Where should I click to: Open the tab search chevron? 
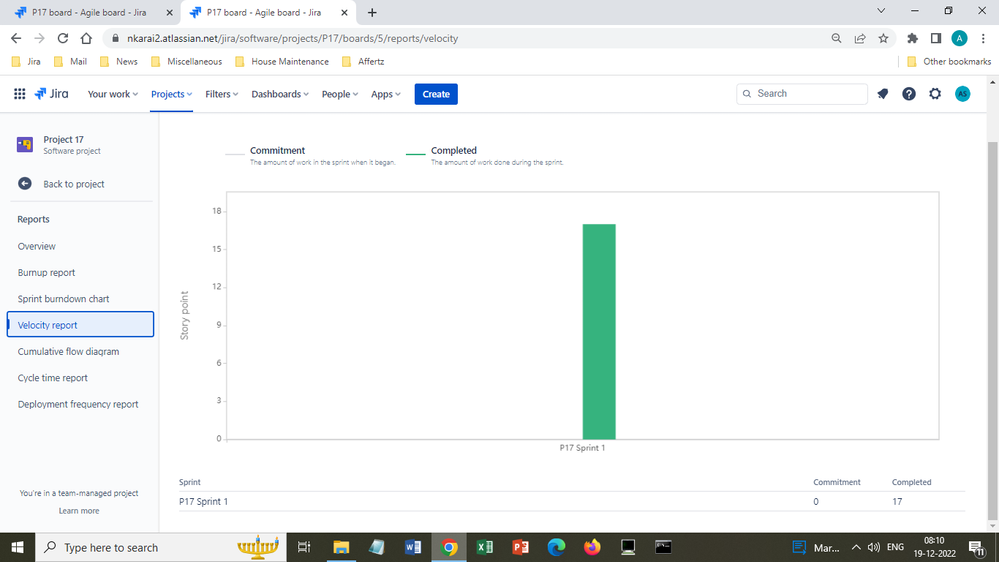tap(881, 11)
